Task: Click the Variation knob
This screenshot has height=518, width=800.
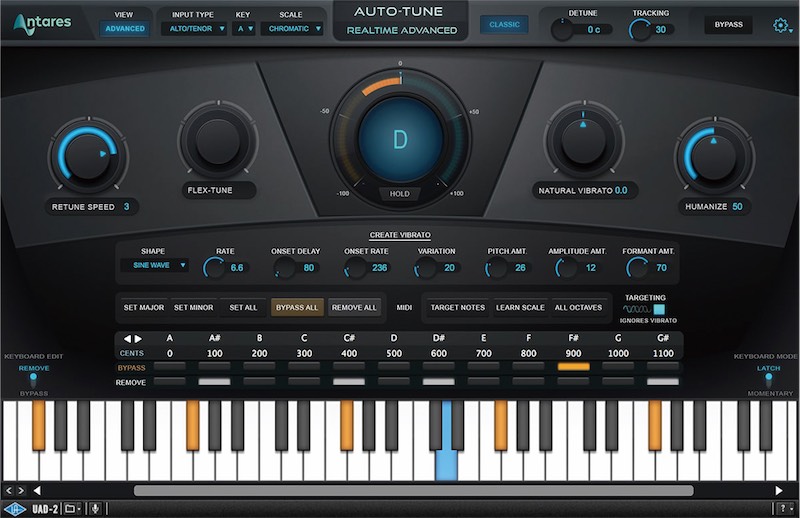Action: point(425,267)
